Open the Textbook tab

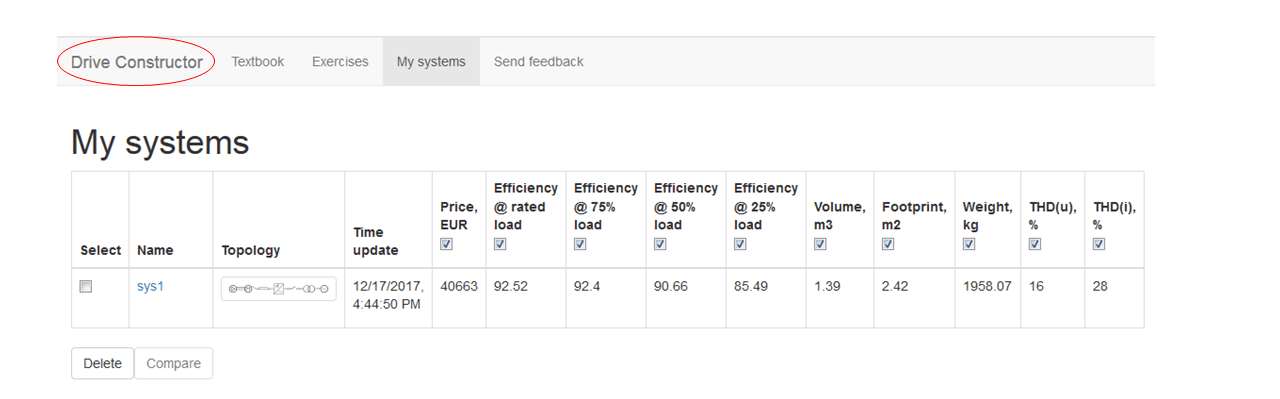[x=258, y=62]
